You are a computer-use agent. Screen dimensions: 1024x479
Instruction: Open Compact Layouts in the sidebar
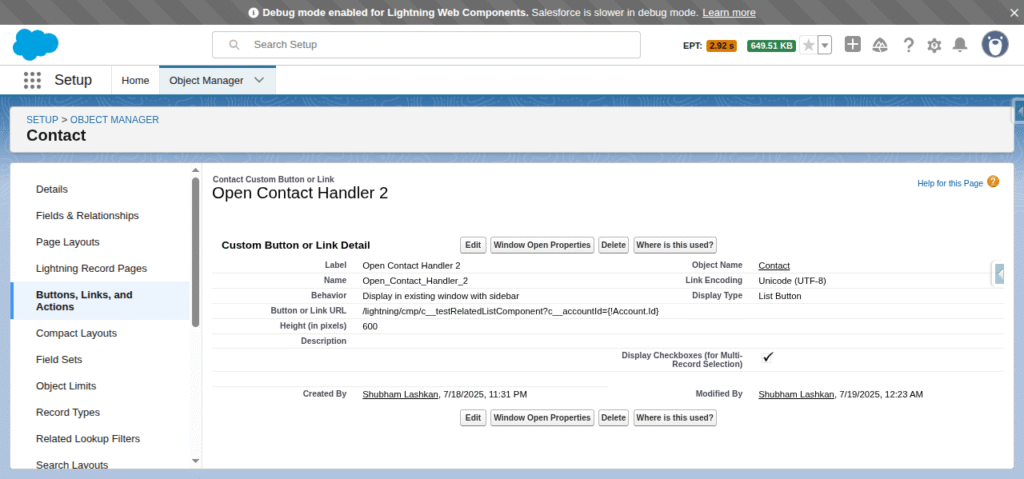pyautogui.click(x=76, y=333)
